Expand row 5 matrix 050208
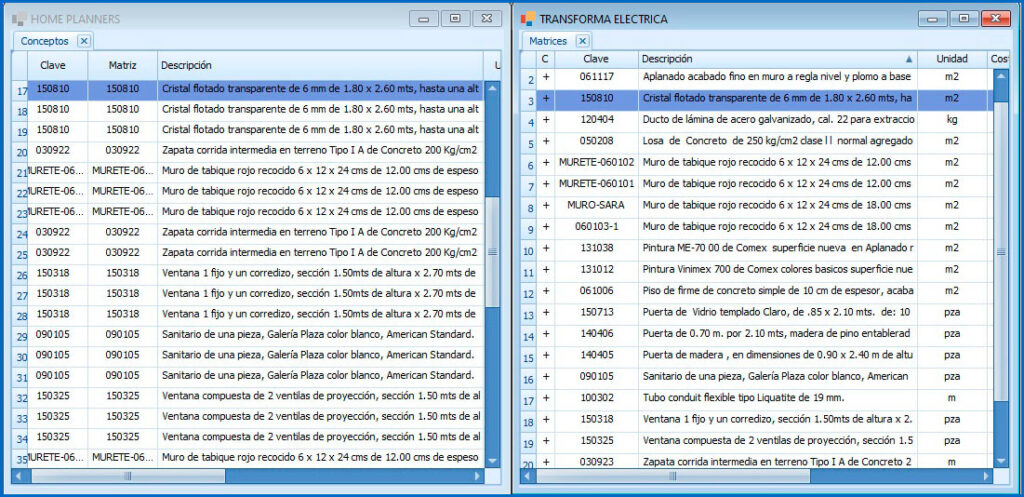Image resolution: width=1024 pixels, height=497 pixels. 545,141
